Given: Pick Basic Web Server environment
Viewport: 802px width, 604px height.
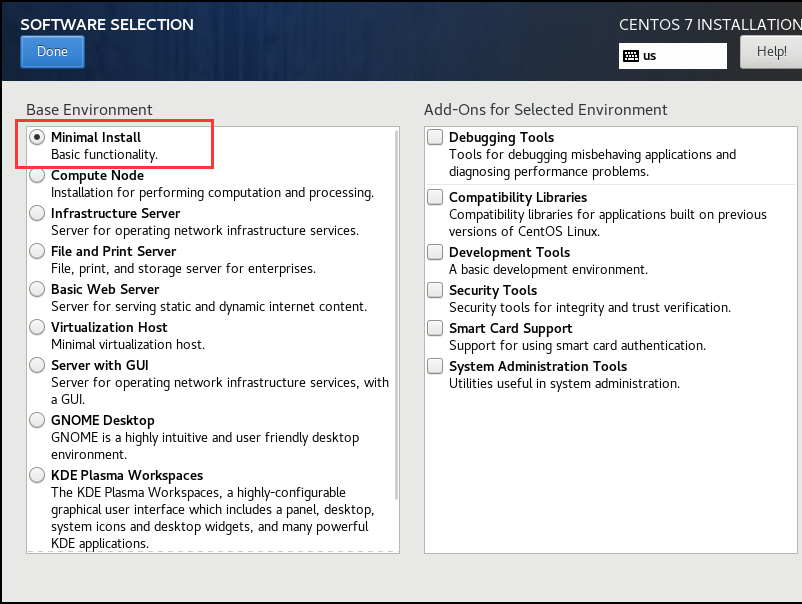Looking at the screenshot, I should [37, 289].
